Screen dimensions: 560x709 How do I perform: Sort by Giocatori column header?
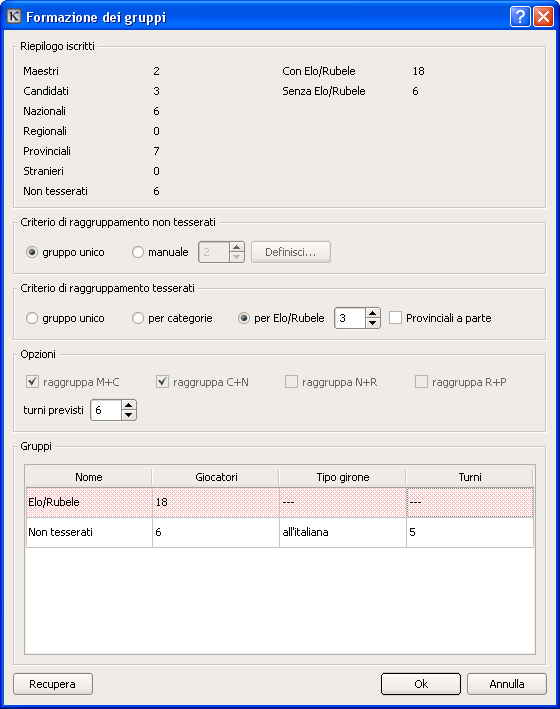tap(216, 477)
